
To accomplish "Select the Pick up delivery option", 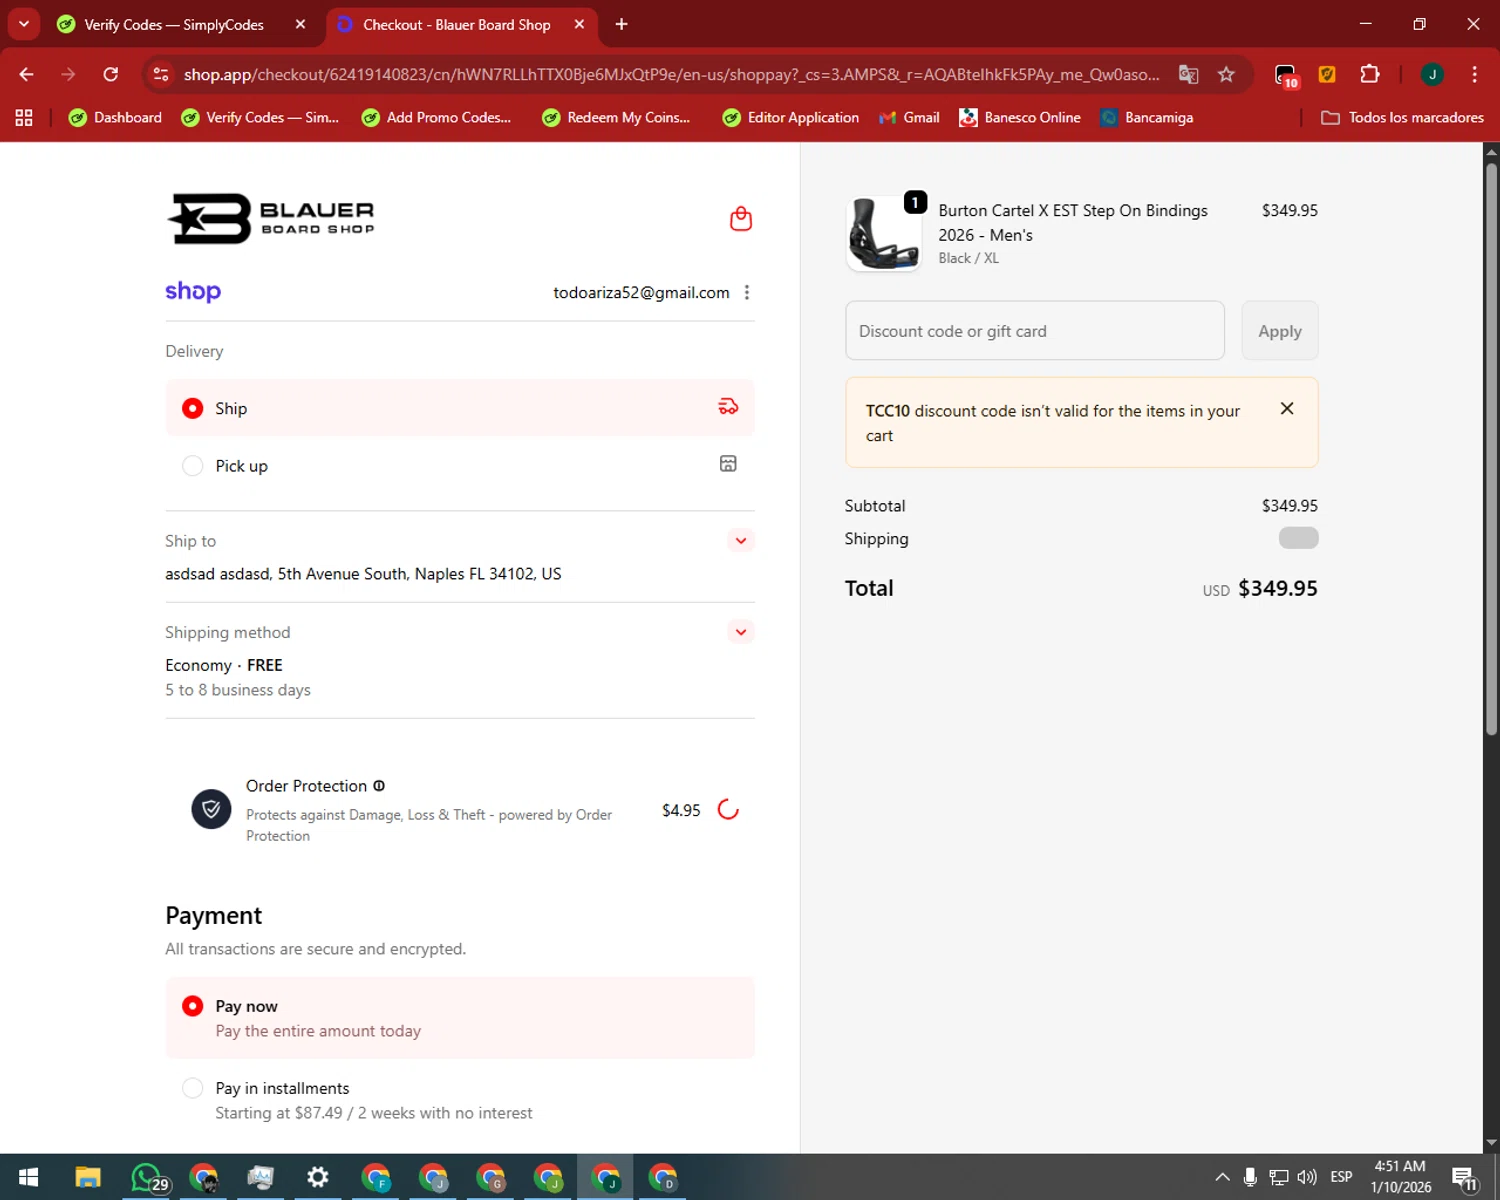I will click(460, 465).
